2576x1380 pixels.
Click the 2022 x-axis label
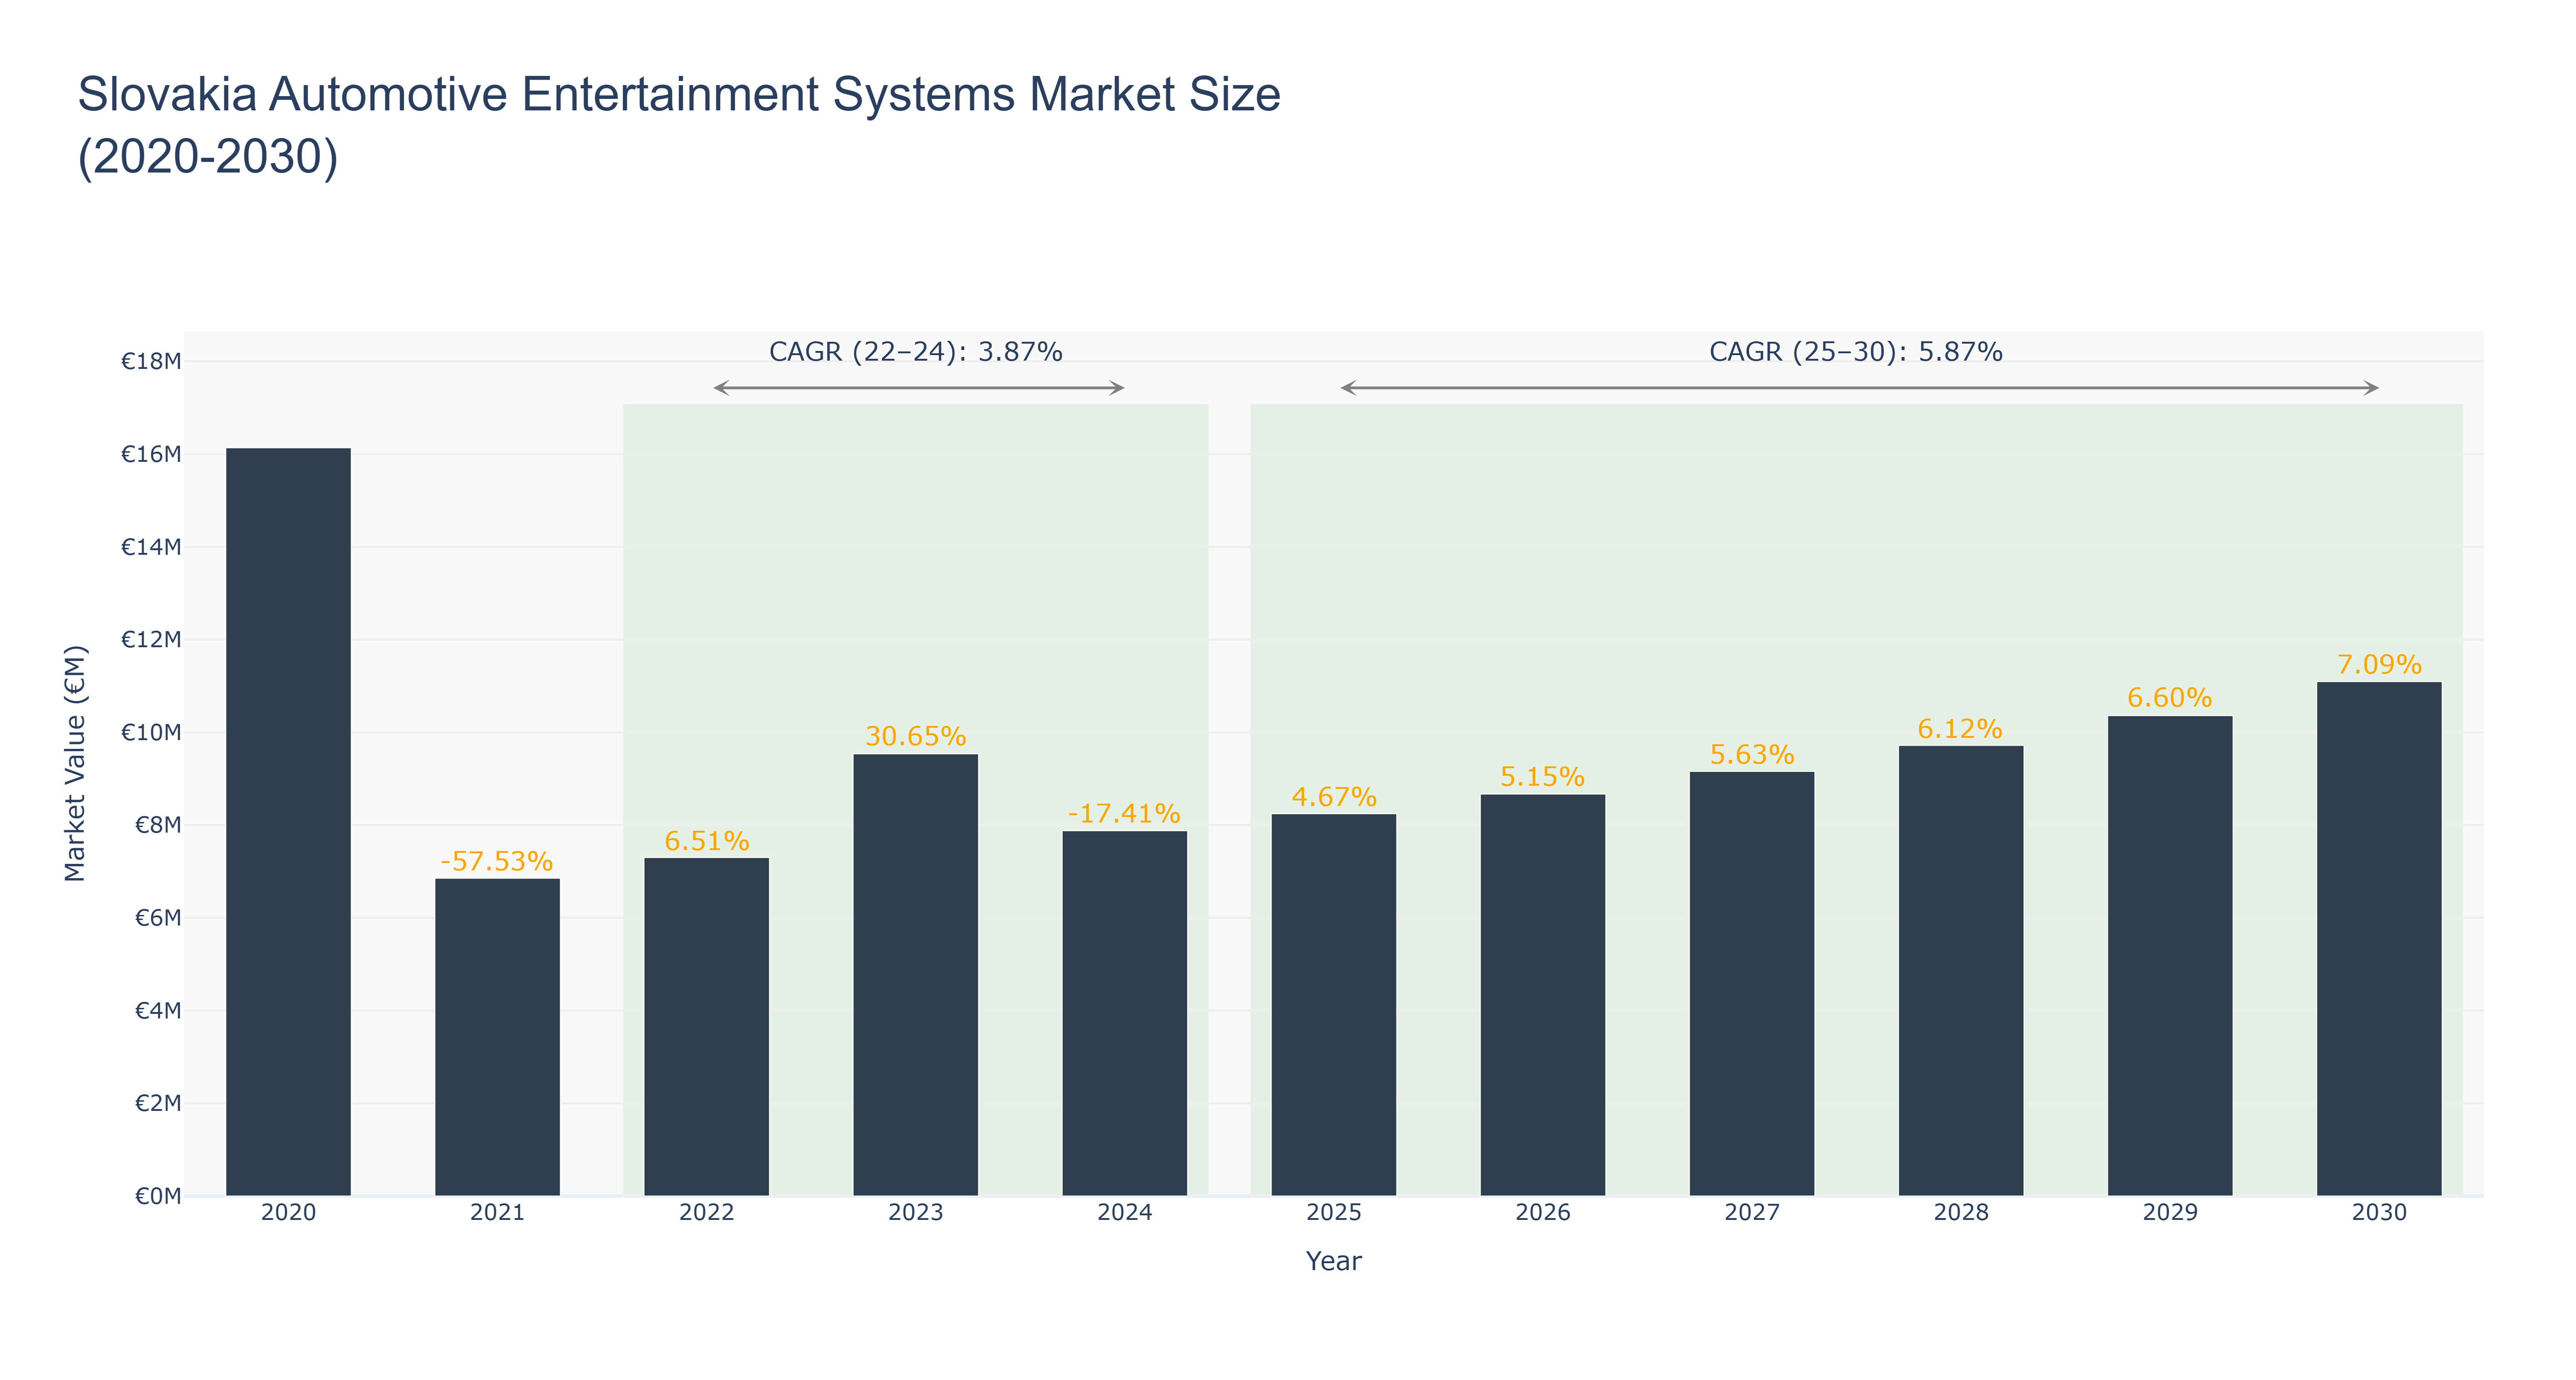[706, 1213]
